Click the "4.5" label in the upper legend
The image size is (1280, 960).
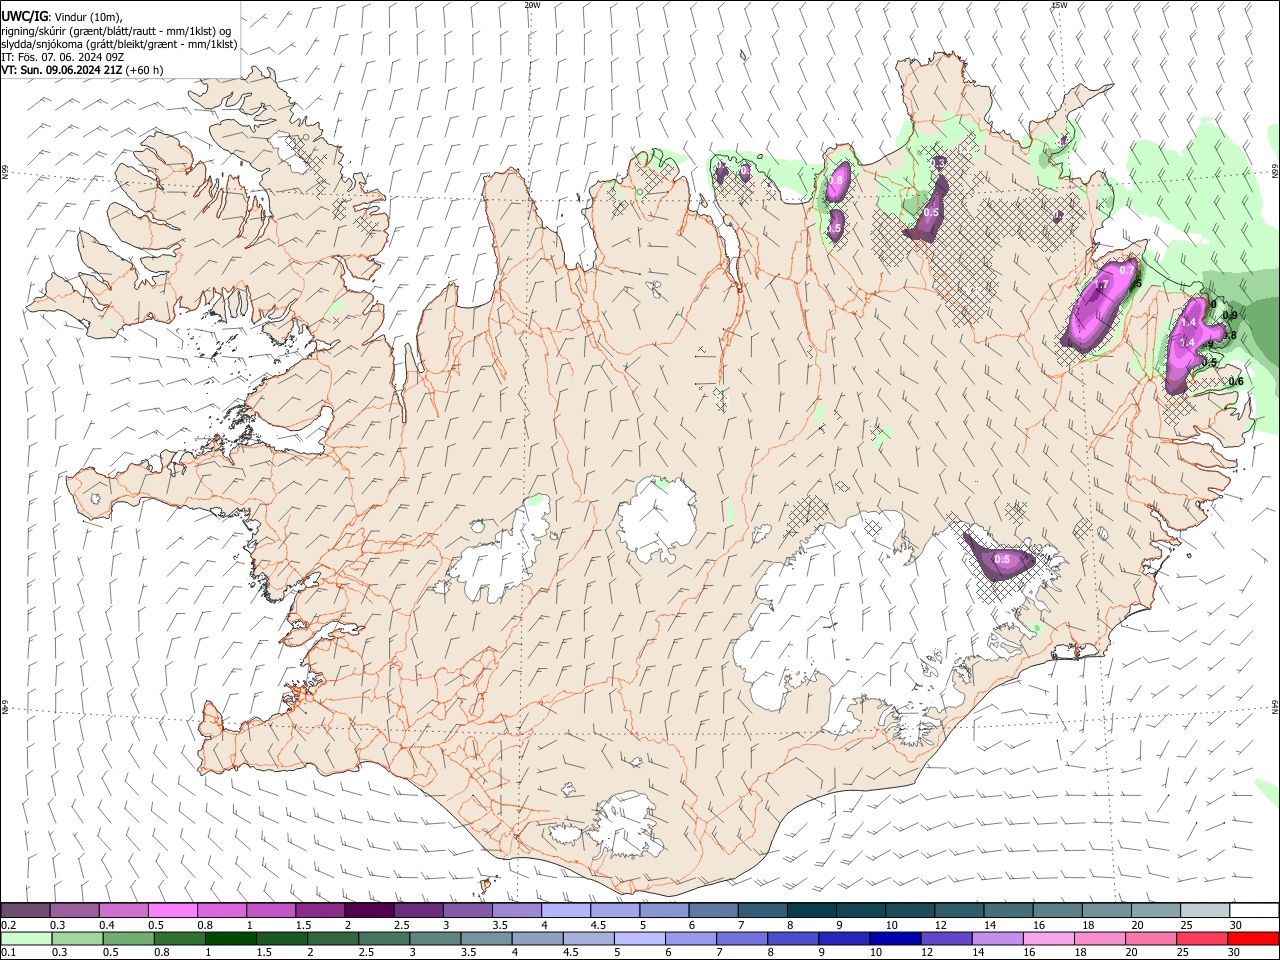598,925
